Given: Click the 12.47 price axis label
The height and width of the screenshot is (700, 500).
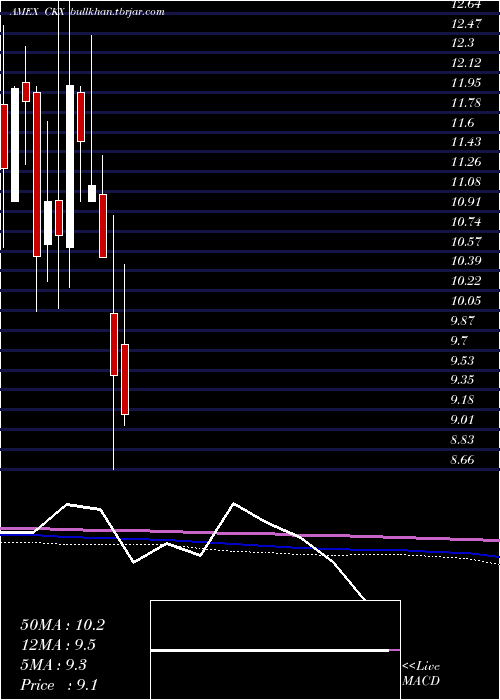Looking at the screenshot, I should pyautogui.click(x=466, y=23).
